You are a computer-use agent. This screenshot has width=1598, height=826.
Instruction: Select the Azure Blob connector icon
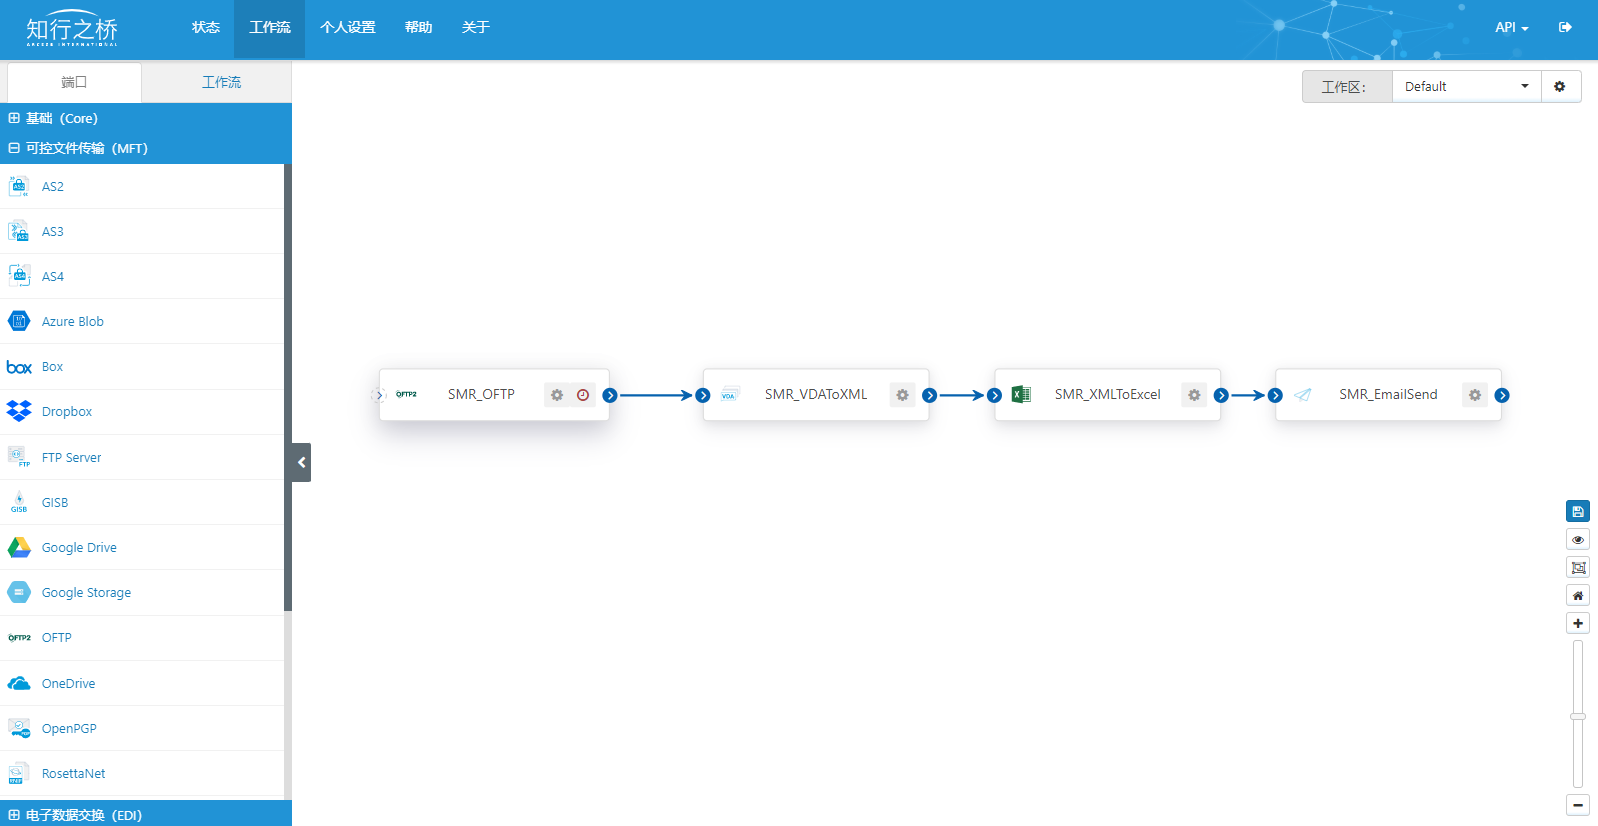click(x=19, y=321)
